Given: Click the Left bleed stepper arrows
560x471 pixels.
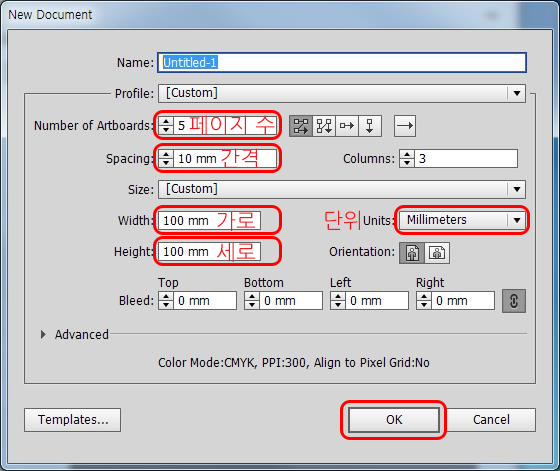Looking at the screenshot, I should pos(338,301).
